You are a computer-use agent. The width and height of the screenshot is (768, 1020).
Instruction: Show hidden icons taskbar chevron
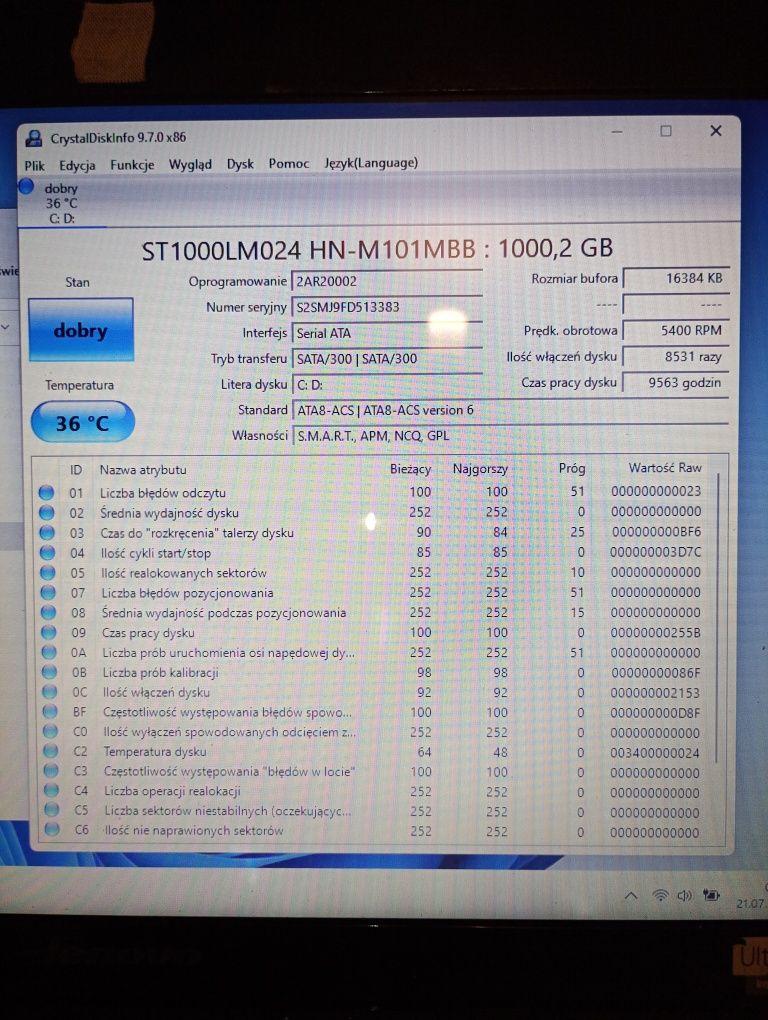point(631,896)
